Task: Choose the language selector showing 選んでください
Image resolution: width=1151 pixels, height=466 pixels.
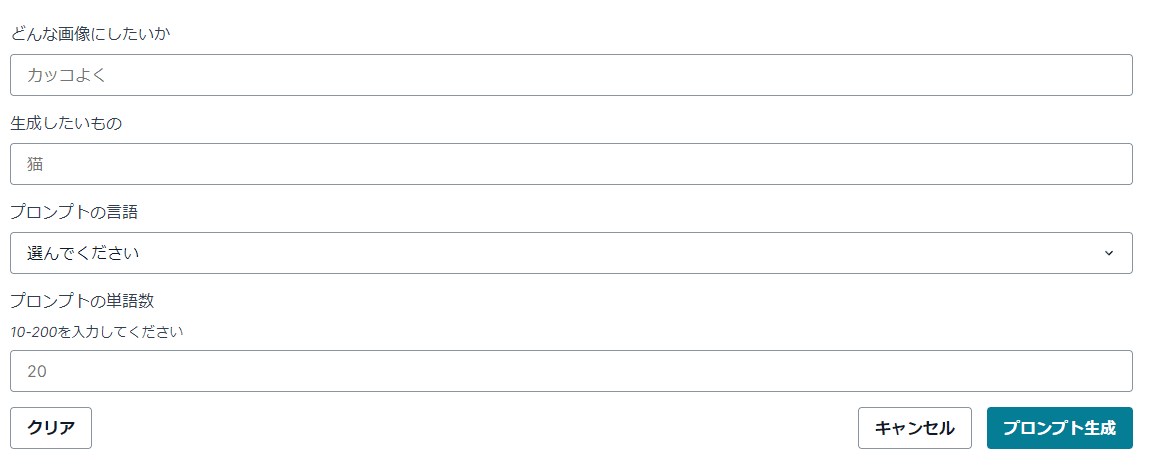Action: (570, 253)
